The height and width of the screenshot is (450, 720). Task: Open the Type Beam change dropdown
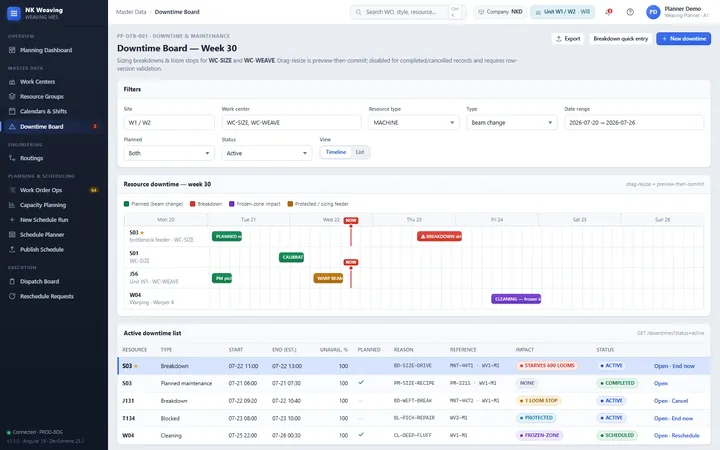coord(512,123)
